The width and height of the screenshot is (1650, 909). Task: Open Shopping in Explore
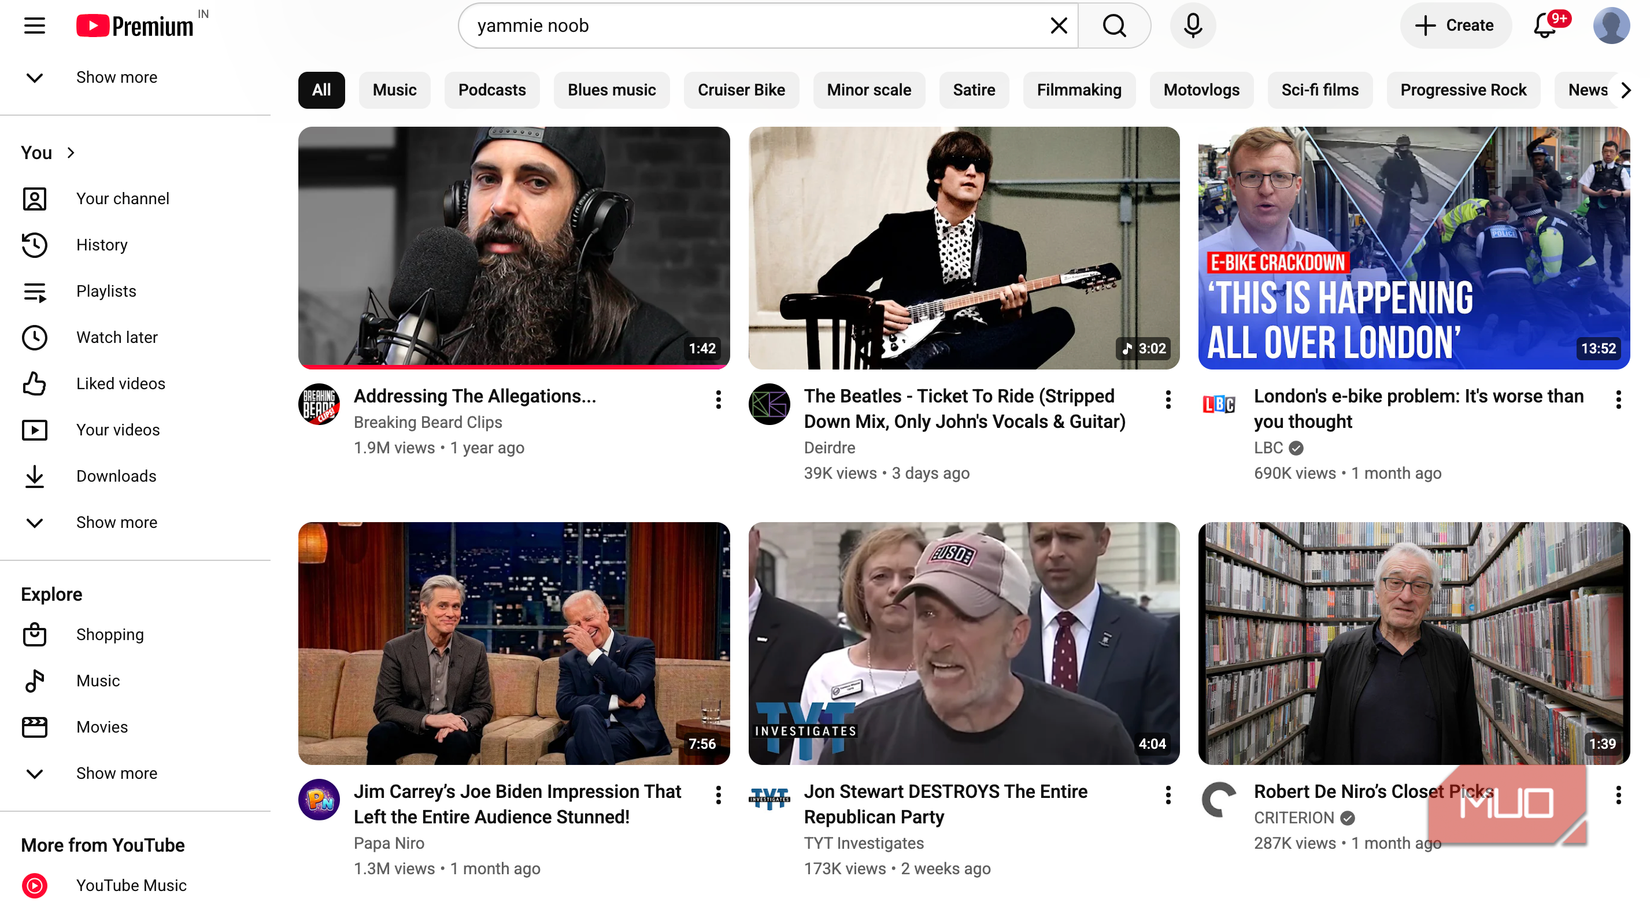[x=135, y=634]
